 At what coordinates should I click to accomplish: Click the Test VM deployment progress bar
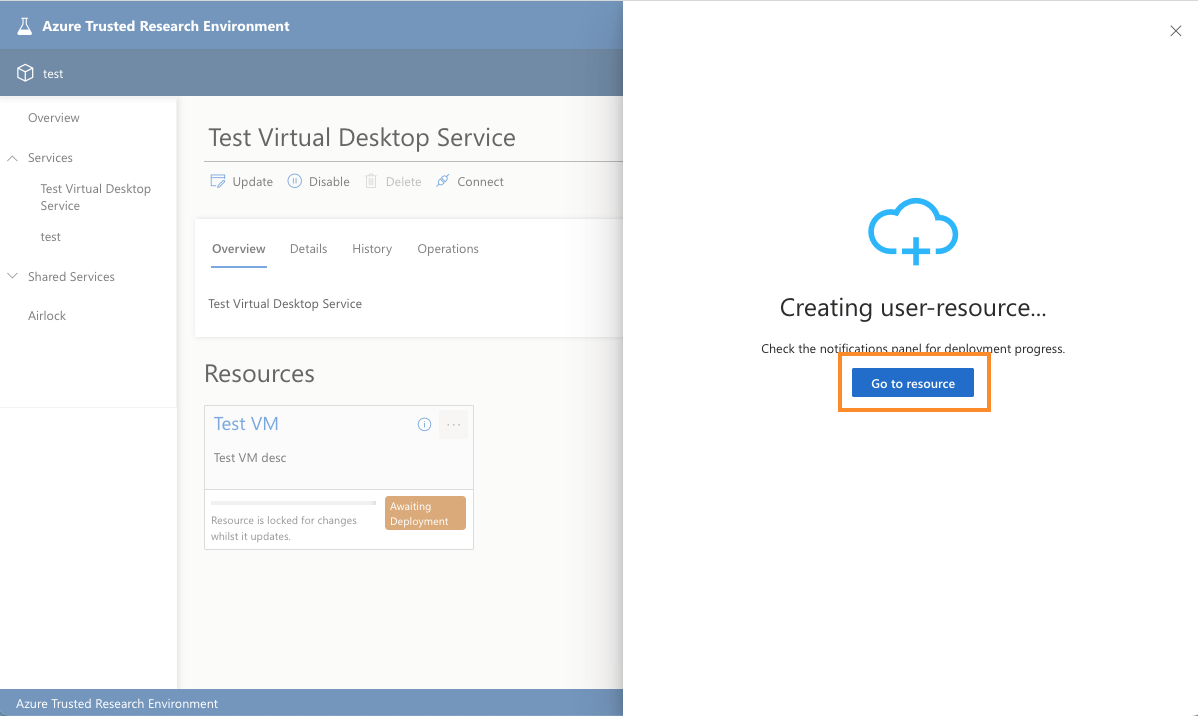pos(293,503)
